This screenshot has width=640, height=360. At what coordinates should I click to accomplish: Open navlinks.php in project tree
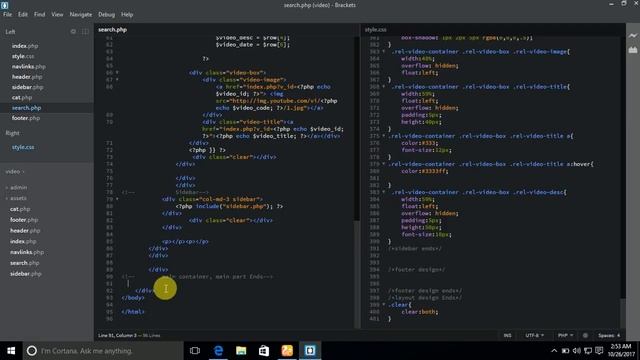point(27,252)
